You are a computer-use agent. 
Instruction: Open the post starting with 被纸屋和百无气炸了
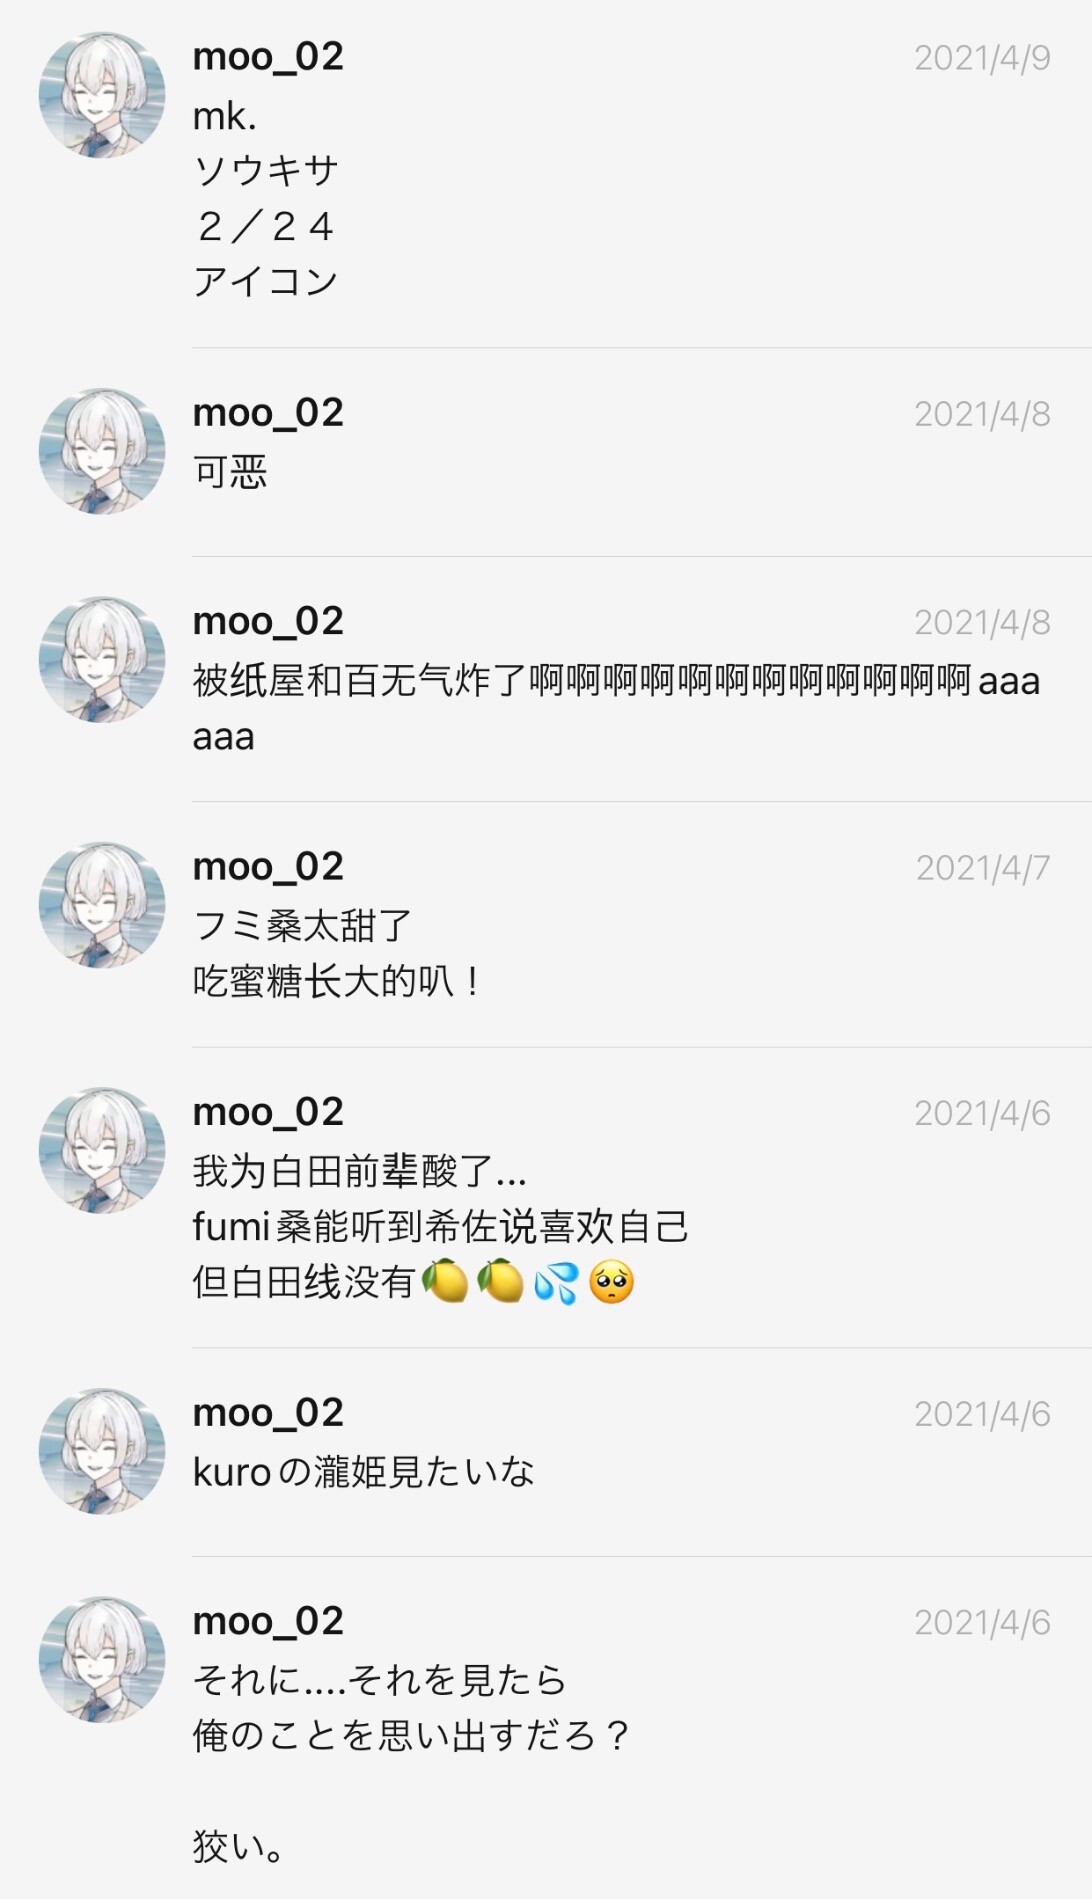(617, 708)
